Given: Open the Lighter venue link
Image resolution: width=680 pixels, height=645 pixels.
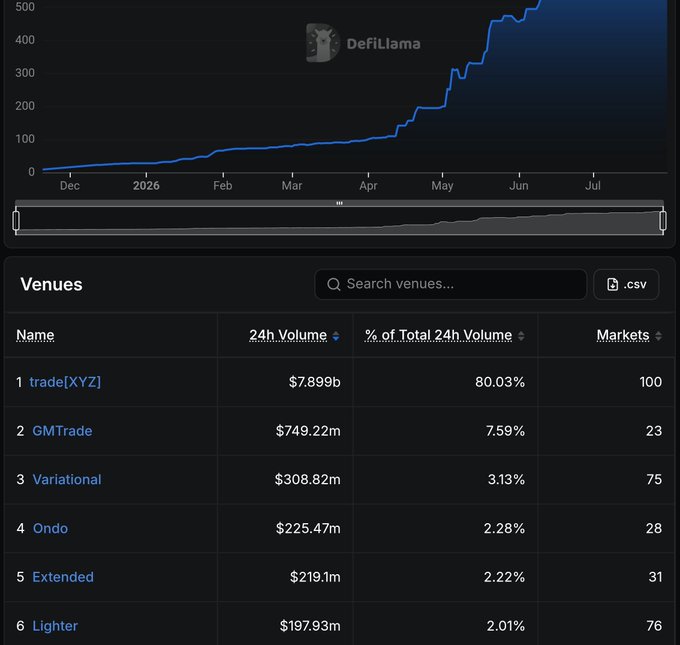Looking at the screenshot, I should (55, 626).
